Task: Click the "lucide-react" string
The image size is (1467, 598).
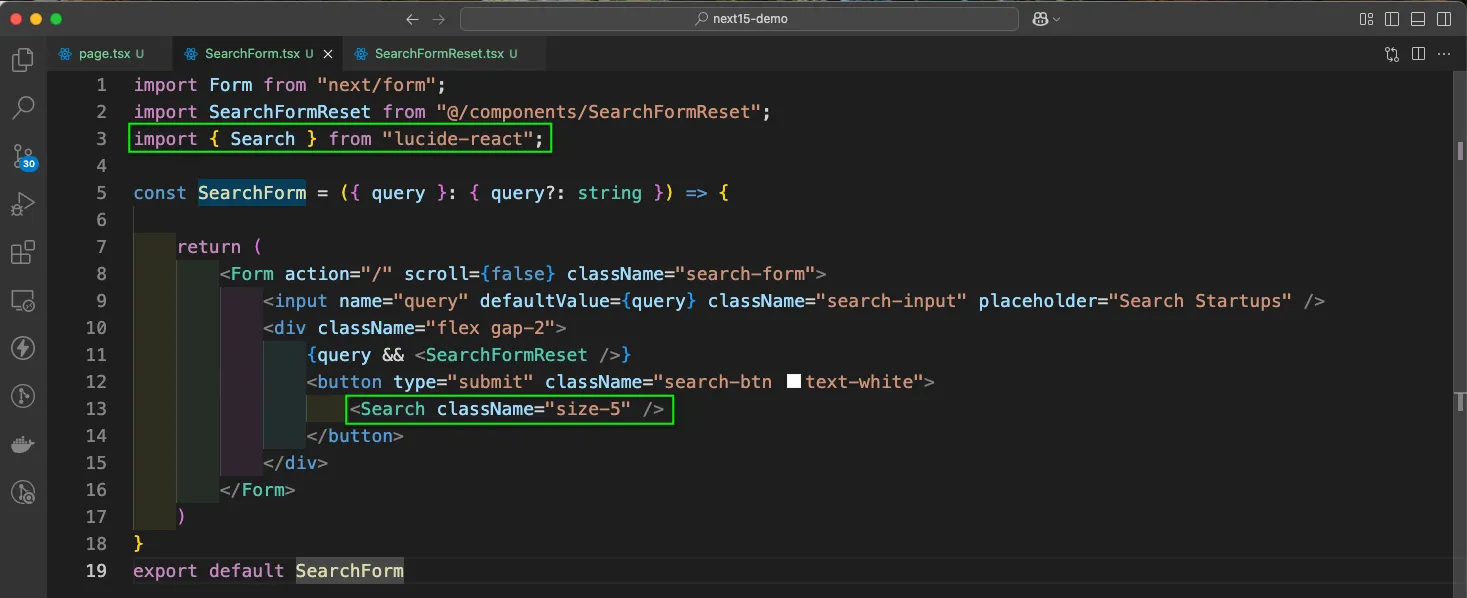Action: [x=457, y=139]
